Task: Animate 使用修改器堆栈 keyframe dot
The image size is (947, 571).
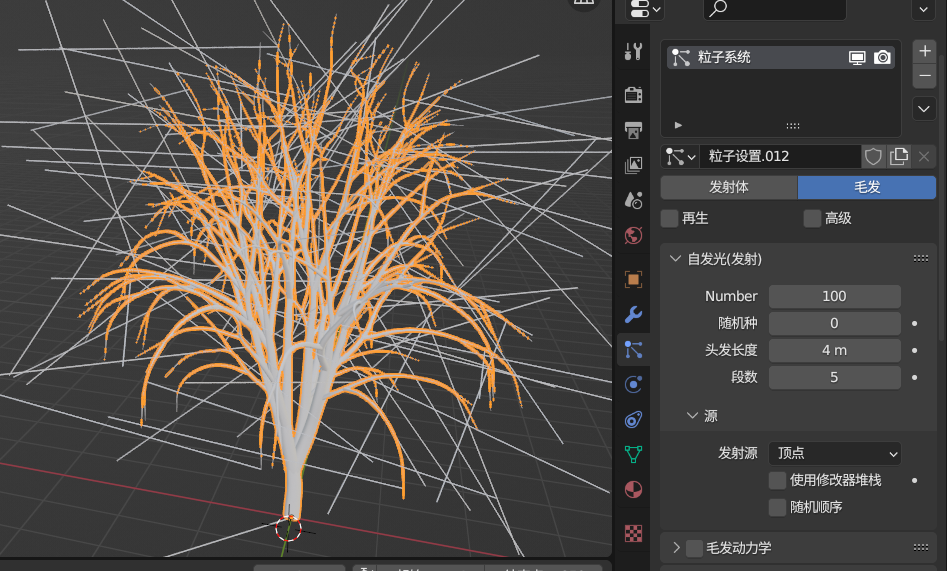Action: 915,480
